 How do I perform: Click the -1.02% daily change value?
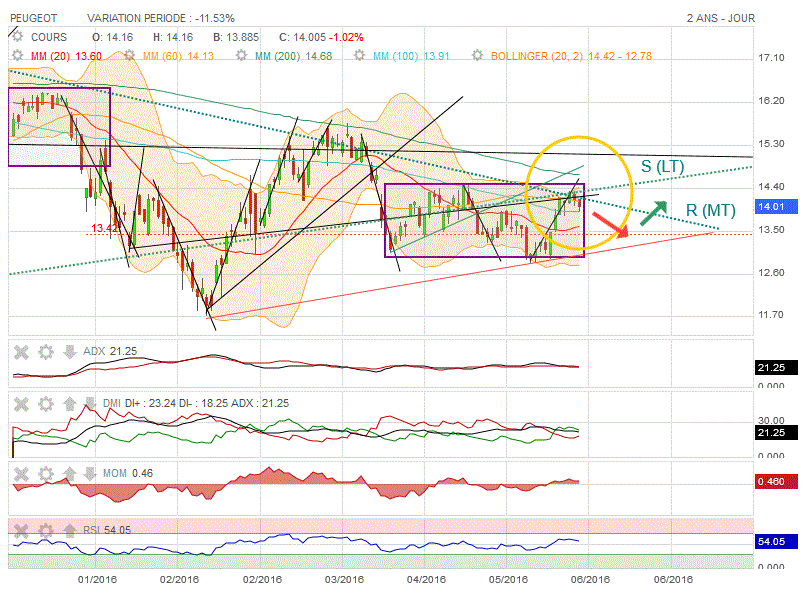[346, 37]
